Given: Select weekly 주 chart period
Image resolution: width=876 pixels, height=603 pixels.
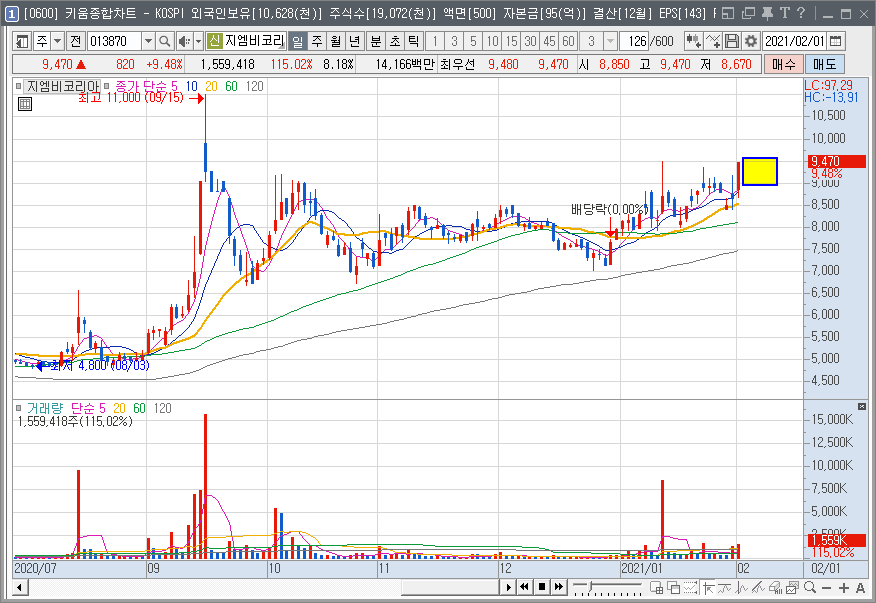Looking at the screenshot, I should pyautogui.click(x=317, y=41).
